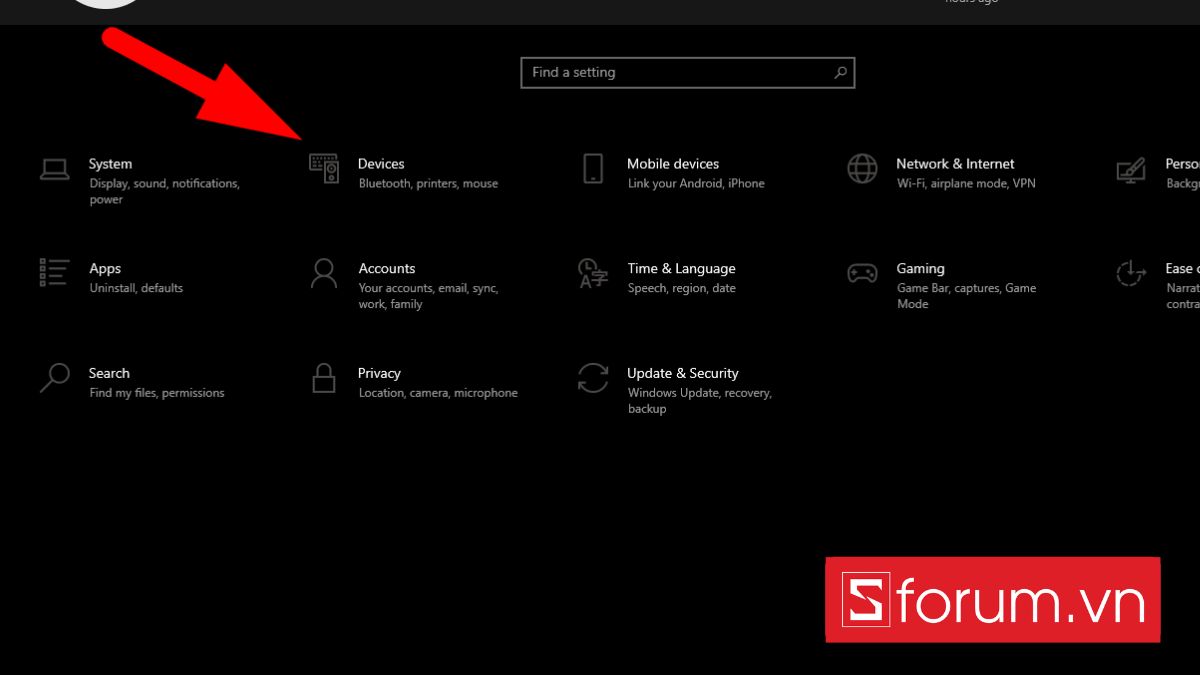This screenshot has height=675, width=1200.
Task: Open the Search category title
Action: pyautogui.click(x=109, y=373)
